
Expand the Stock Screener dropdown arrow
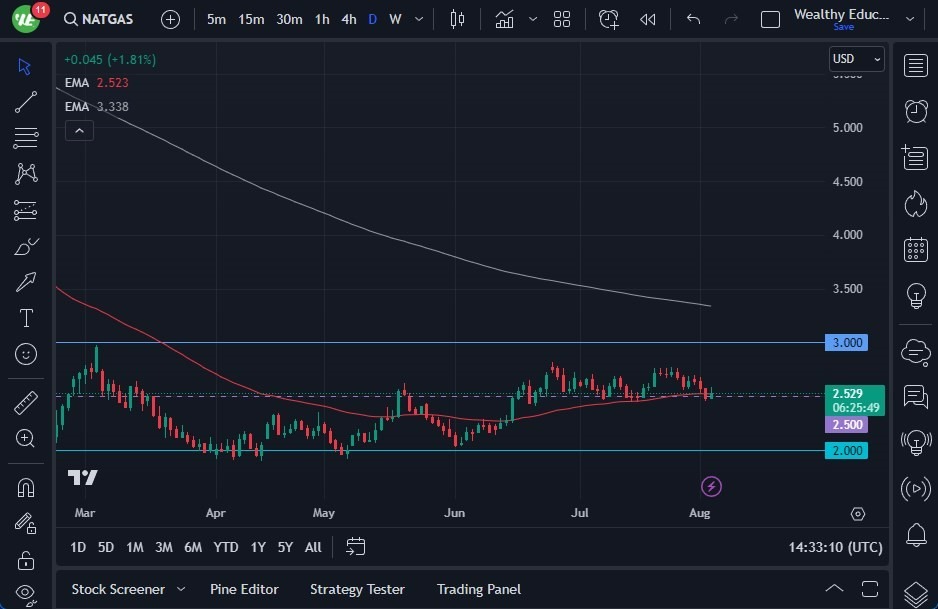[x=181, y=589]
